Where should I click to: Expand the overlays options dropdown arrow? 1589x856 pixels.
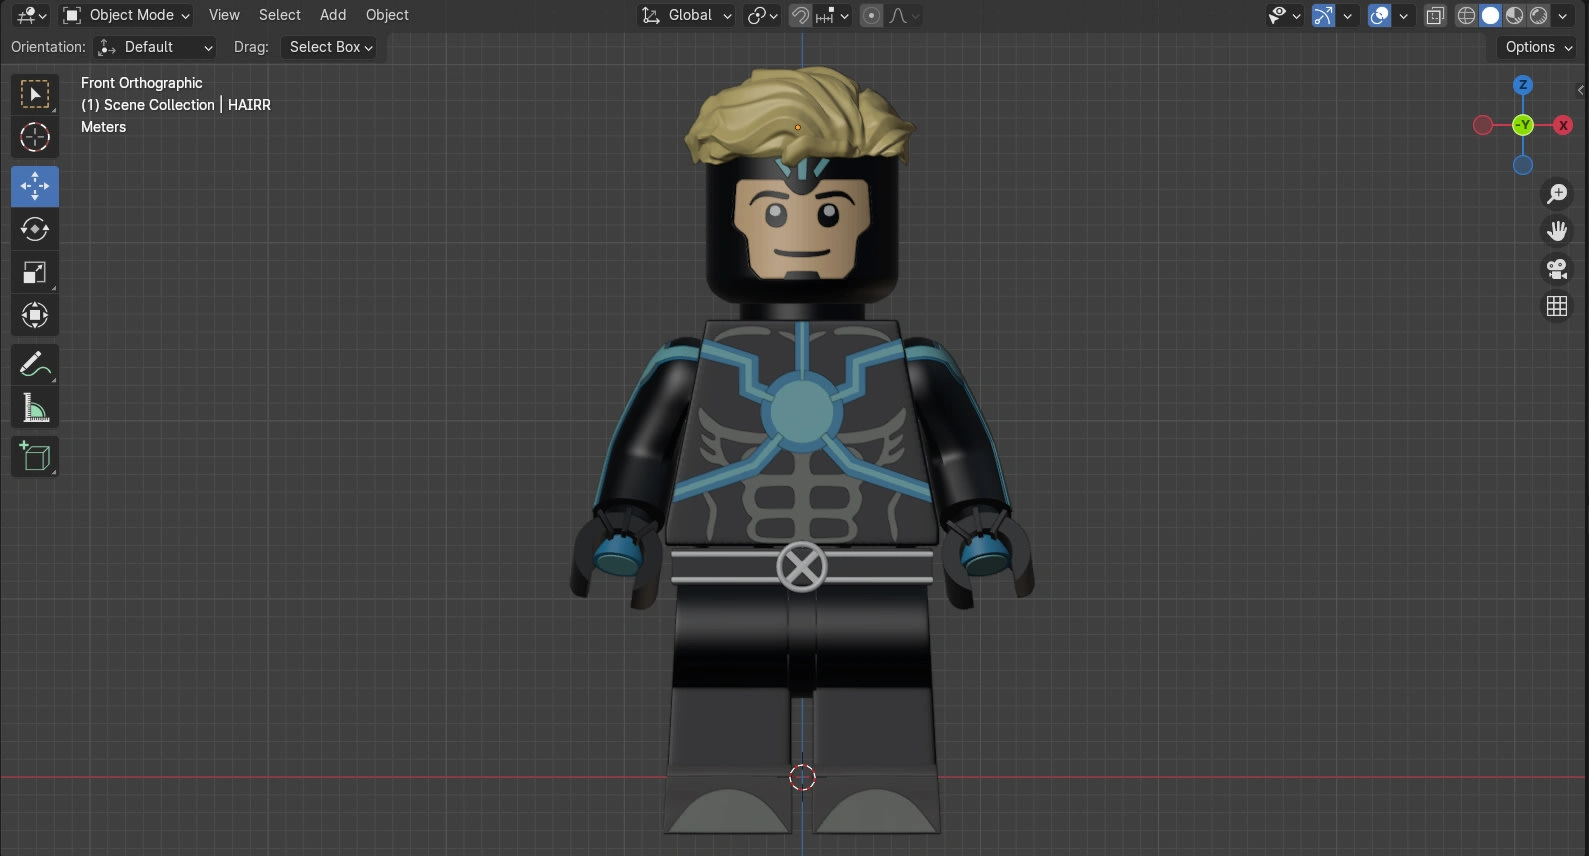[x=1404, y=15]
